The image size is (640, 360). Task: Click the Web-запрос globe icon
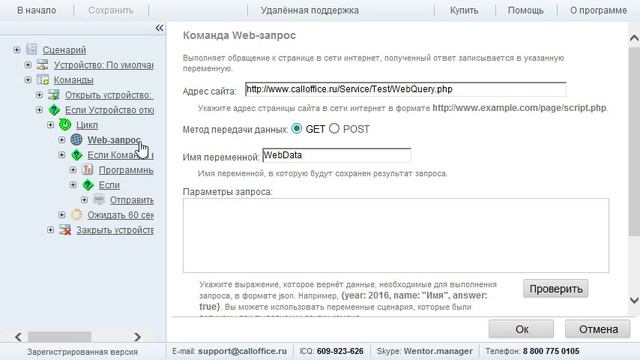point(76,140)
